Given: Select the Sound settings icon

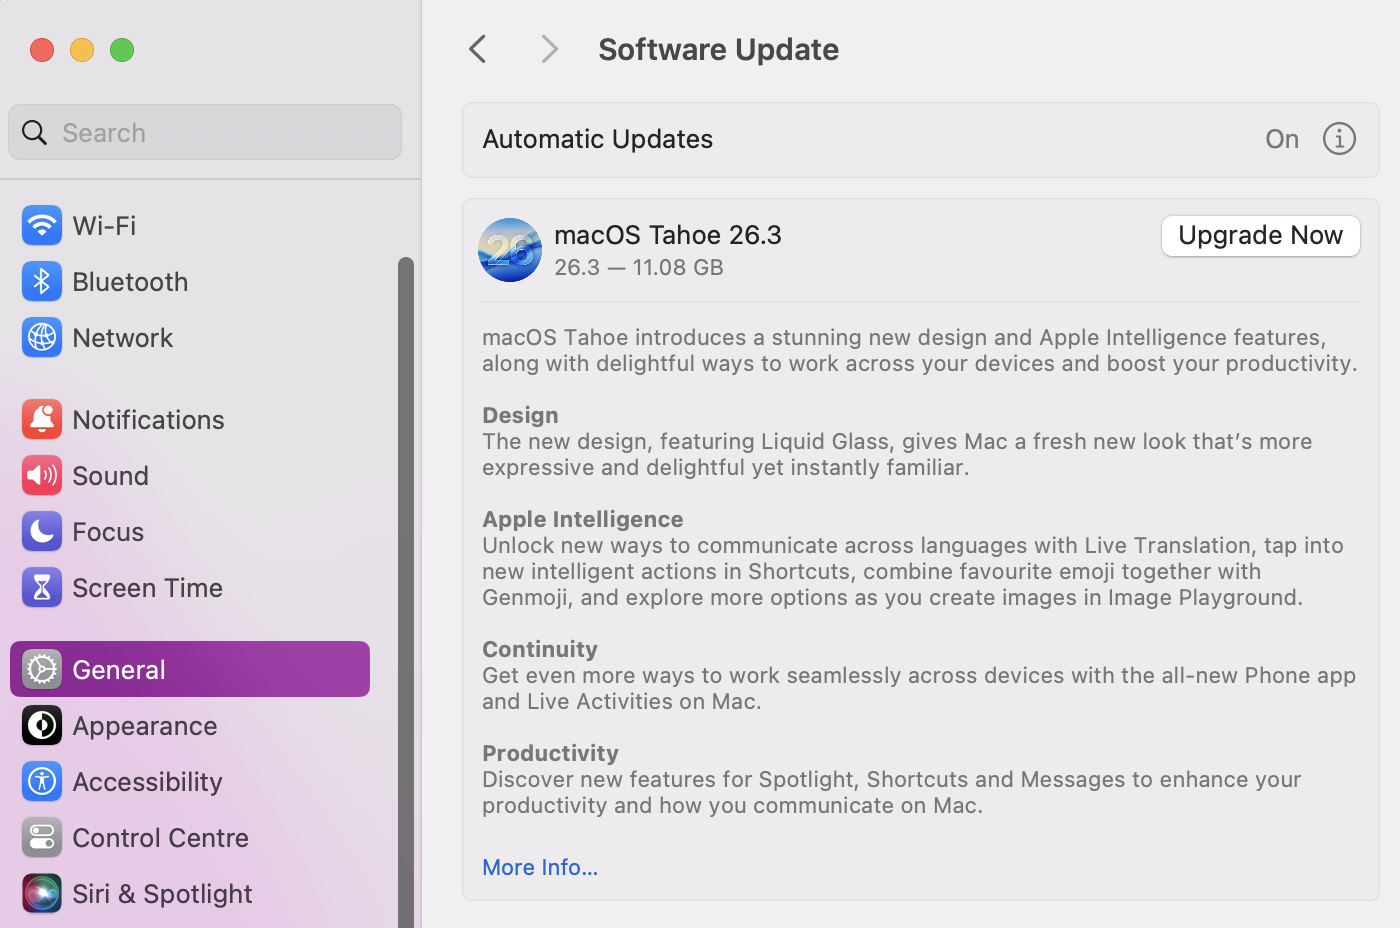Looking at the screenshot, I should [x=41, y=476].
